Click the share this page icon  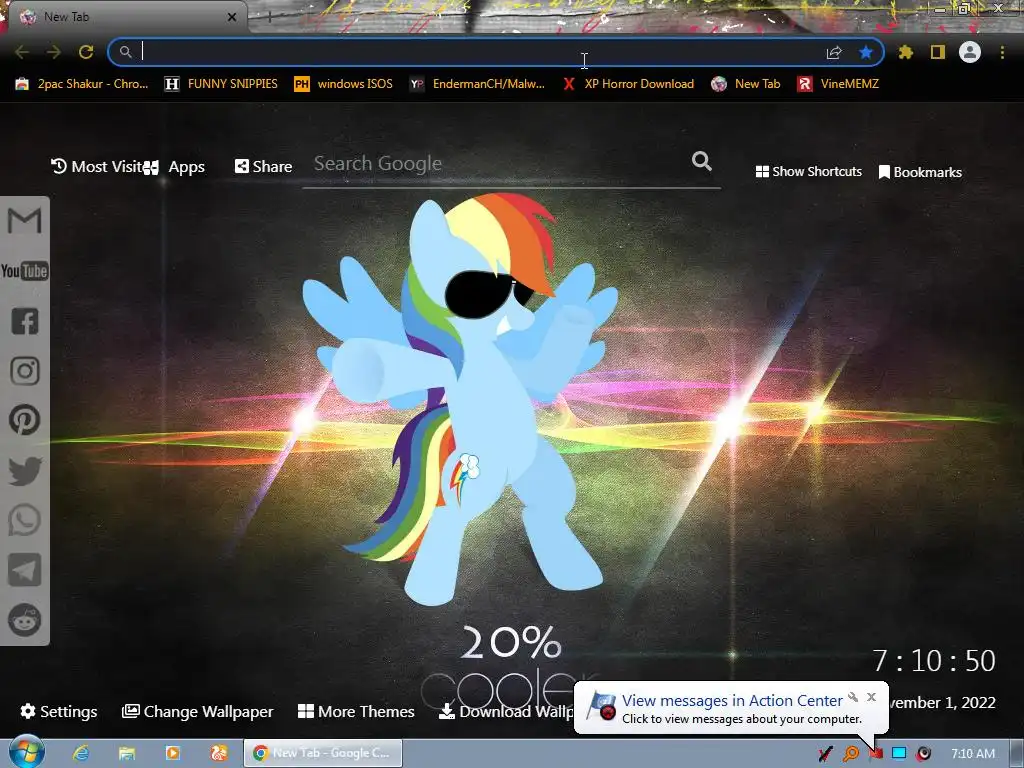coord(834,52)
